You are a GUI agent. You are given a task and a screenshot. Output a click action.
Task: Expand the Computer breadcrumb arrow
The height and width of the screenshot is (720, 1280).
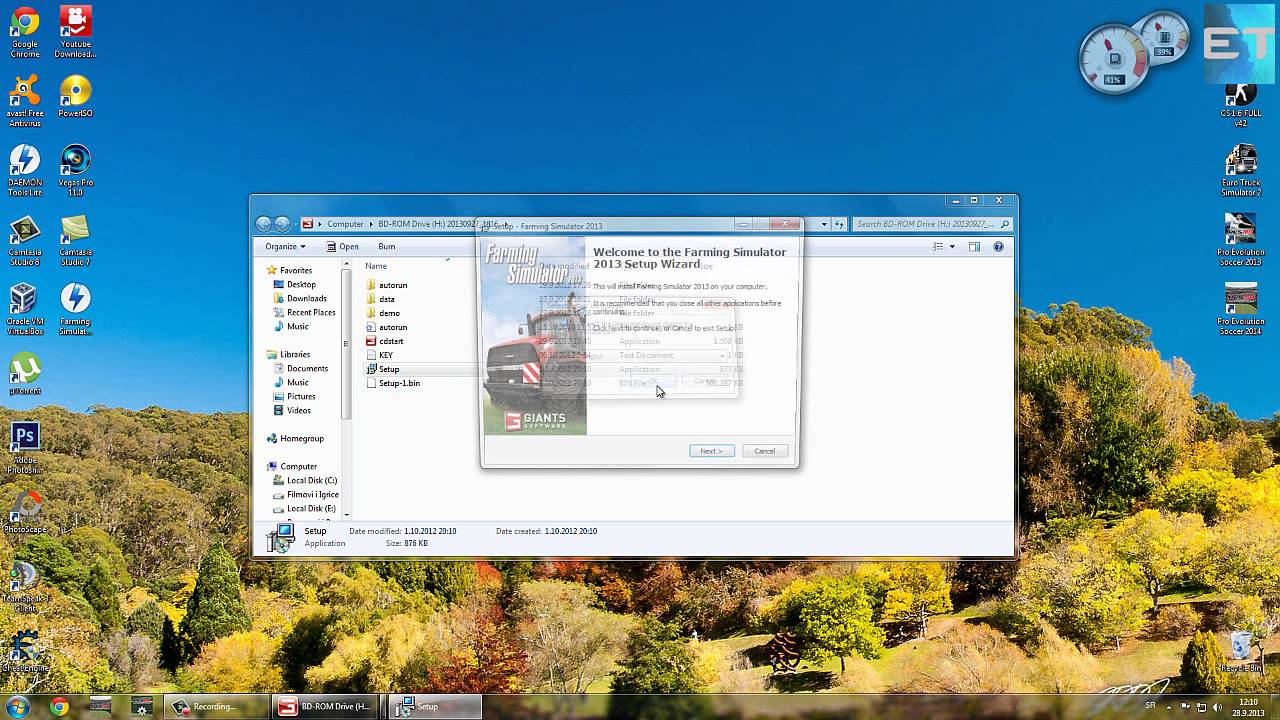coord(371,224)
